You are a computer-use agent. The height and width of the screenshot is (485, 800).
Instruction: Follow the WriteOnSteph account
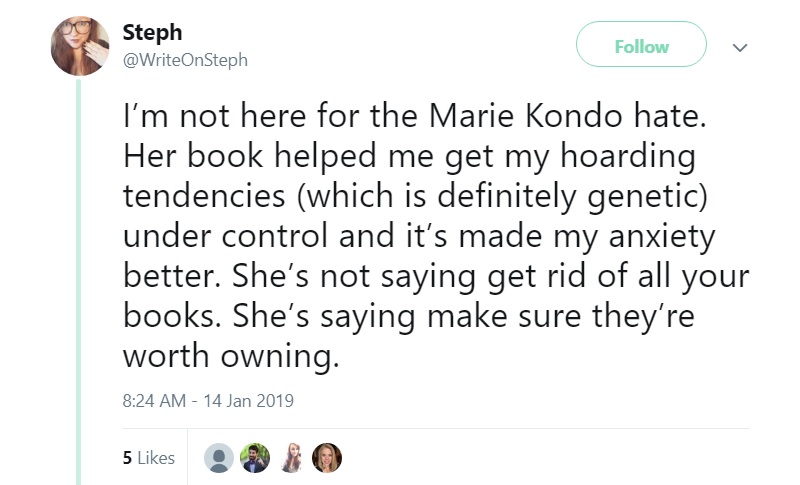(x=641, y=44)
